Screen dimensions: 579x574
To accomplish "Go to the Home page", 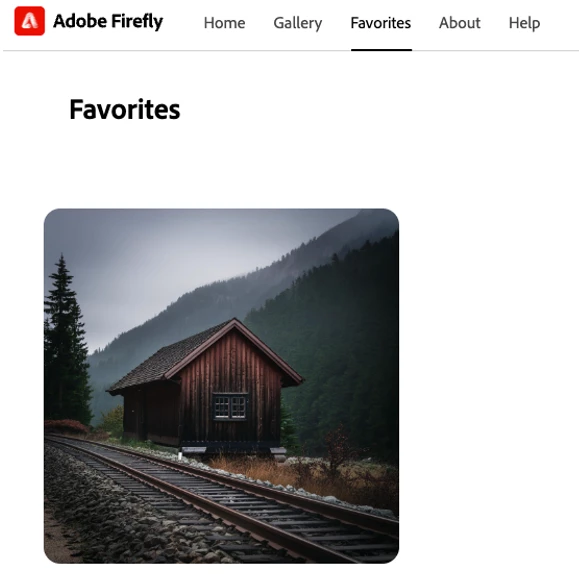I will [x=225, y=23].
